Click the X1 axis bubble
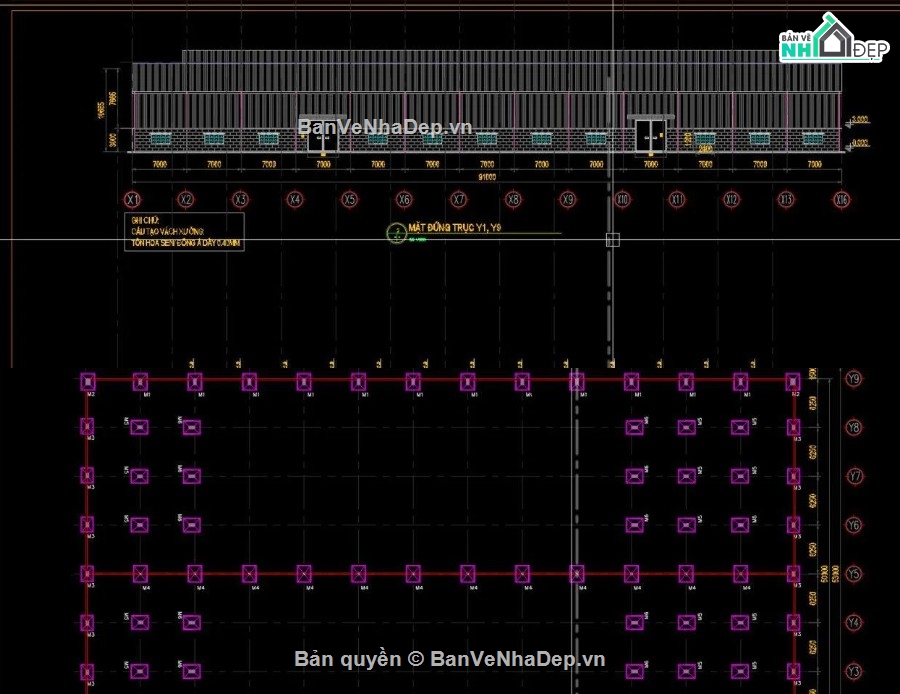This screenshot has height=694, width=900. tap(133, 200)
